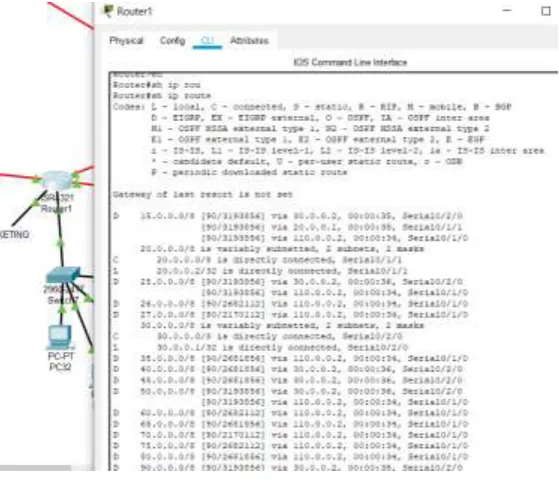559x486 pixels.
Task: Click the PC-PT PC32 label
Action: tap(61, 361)
